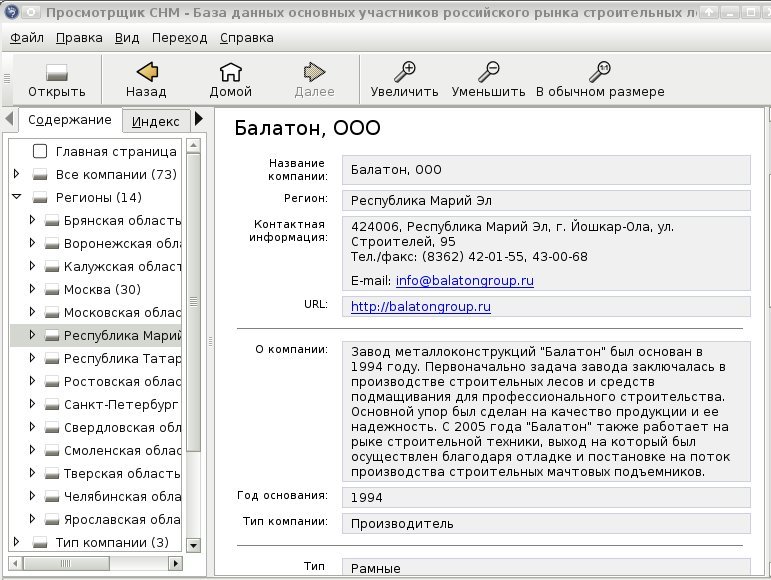Click the Тип value Рамные

546,567
